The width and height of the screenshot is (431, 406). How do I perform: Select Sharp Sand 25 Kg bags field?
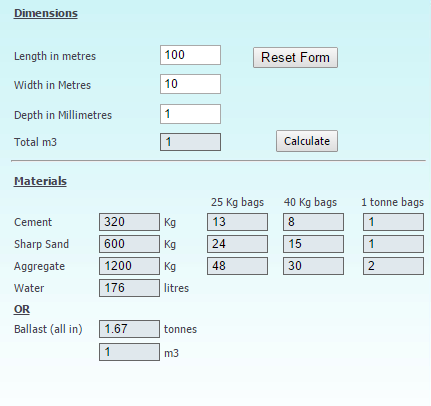(237, 244)
